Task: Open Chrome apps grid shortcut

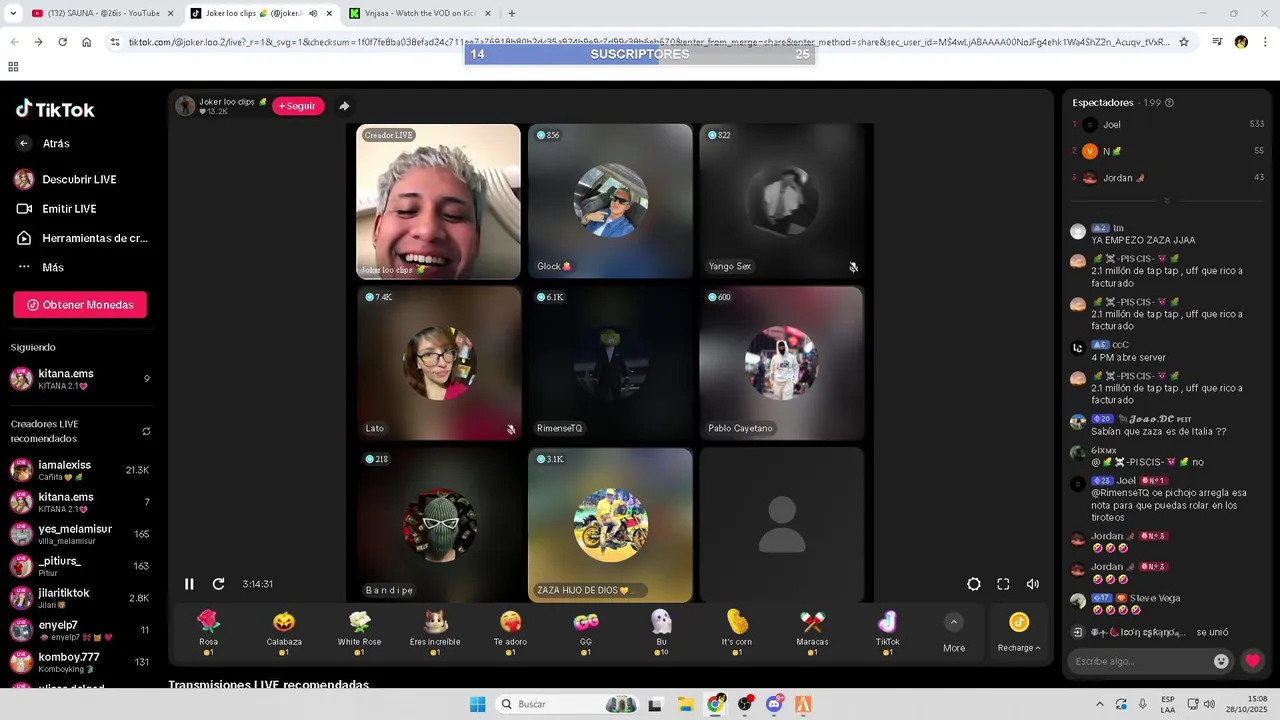Action: click(x=13, y=67)
